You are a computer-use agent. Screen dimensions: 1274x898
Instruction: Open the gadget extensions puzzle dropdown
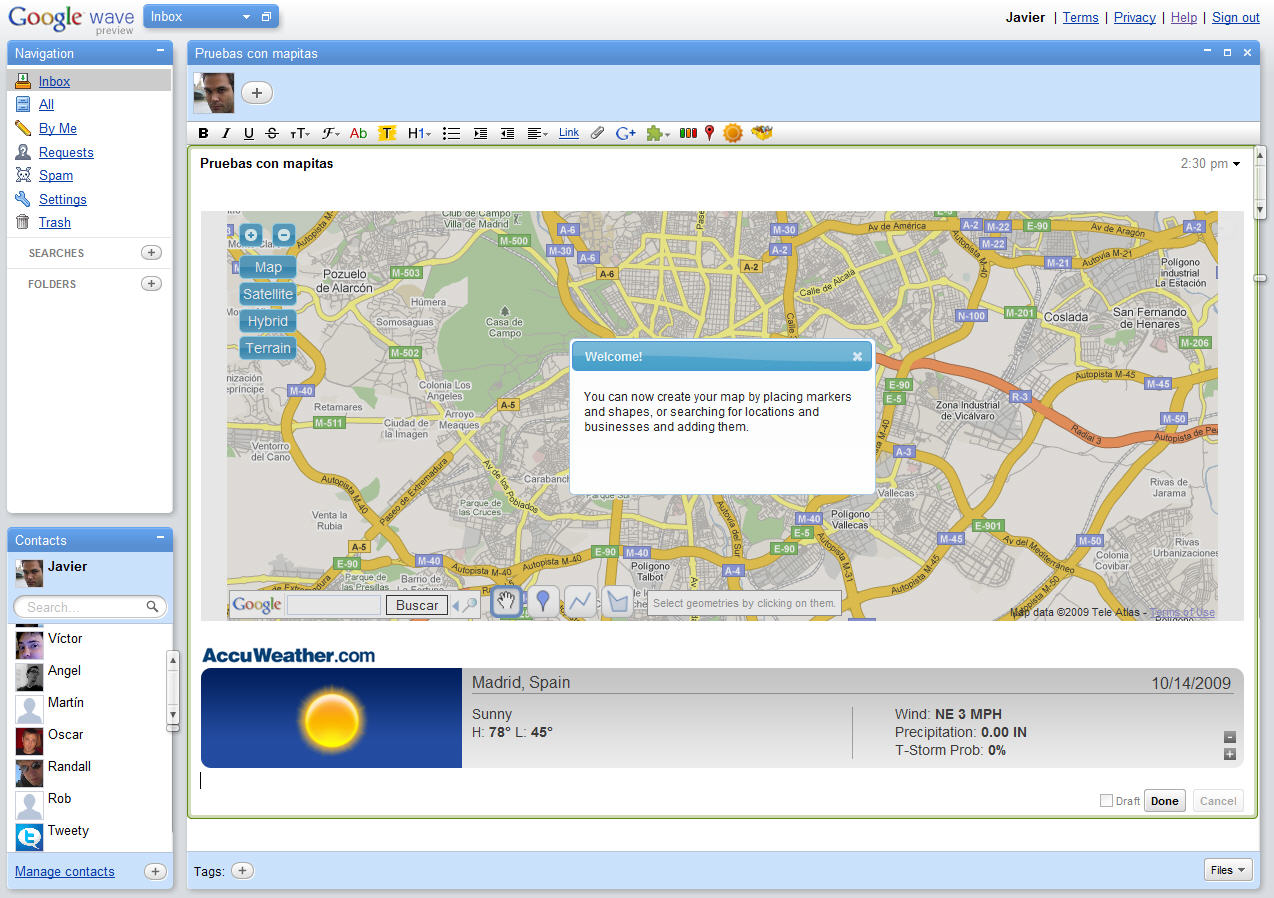pyautogui.click(x=658, y=133)
